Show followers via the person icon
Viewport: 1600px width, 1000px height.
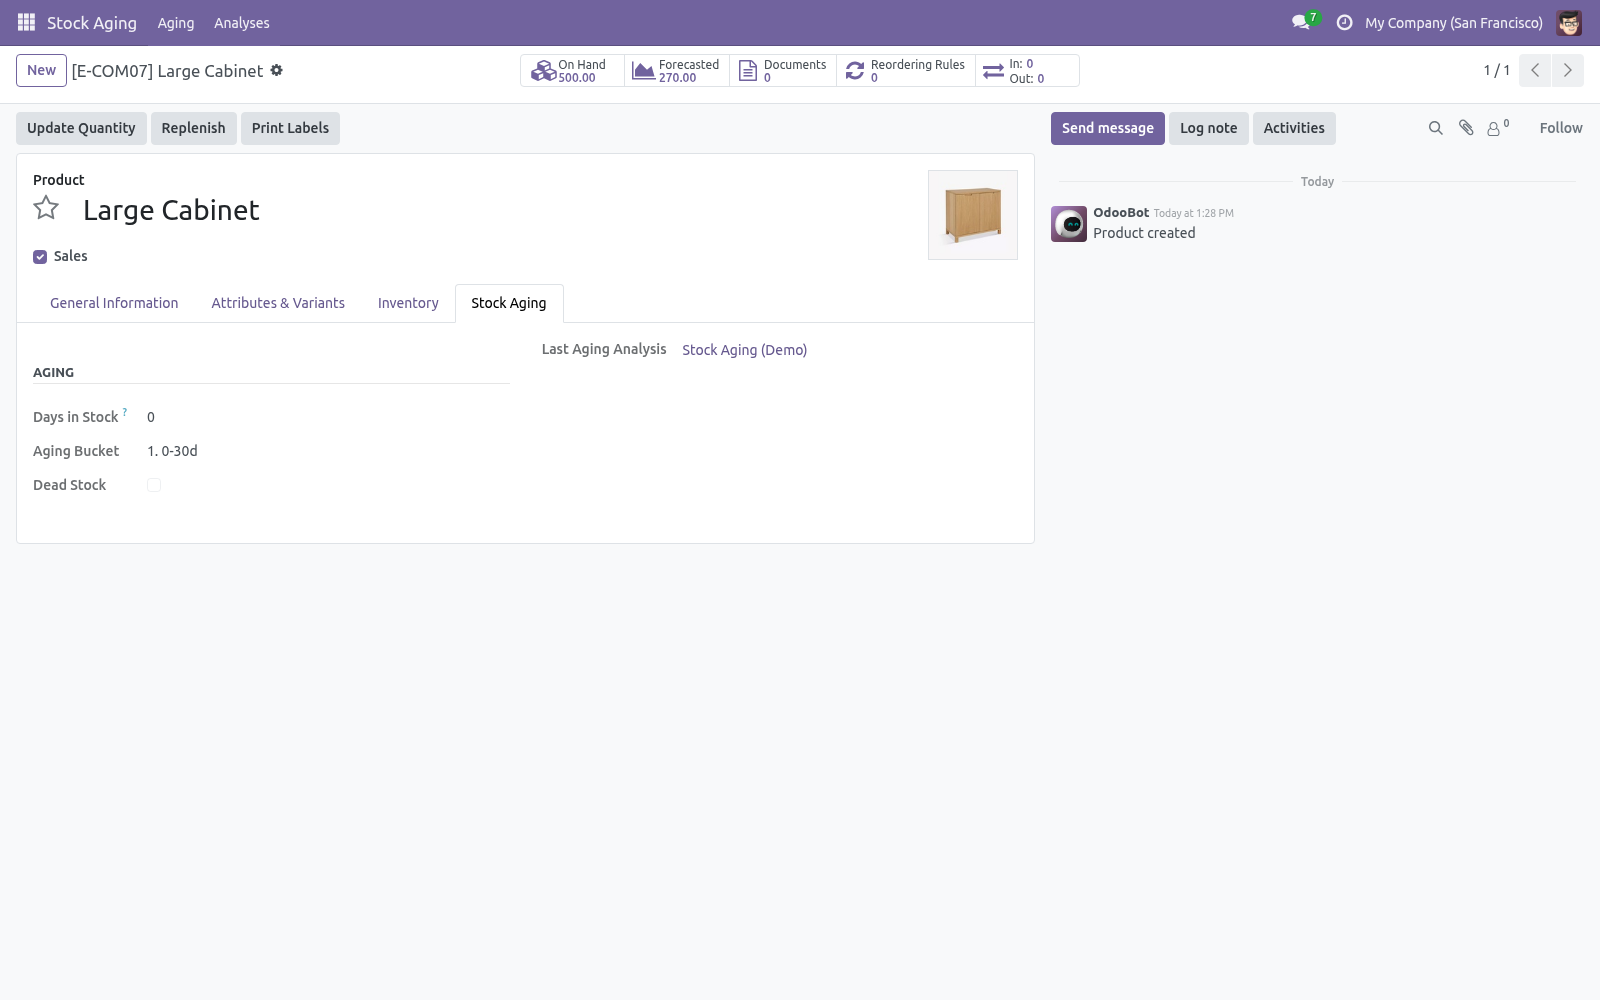[x=1497, y=128]
